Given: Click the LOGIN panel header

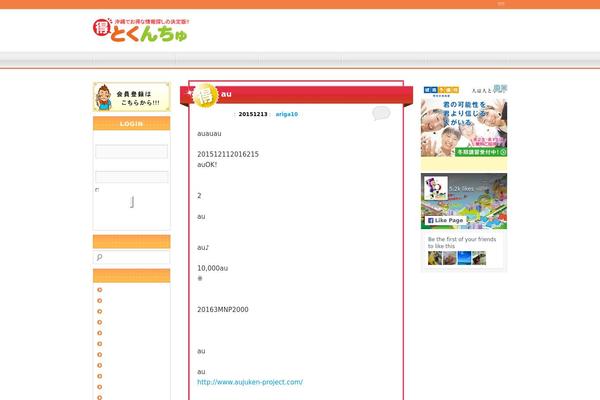Looking at the screenshot, I should pos(132,124).
